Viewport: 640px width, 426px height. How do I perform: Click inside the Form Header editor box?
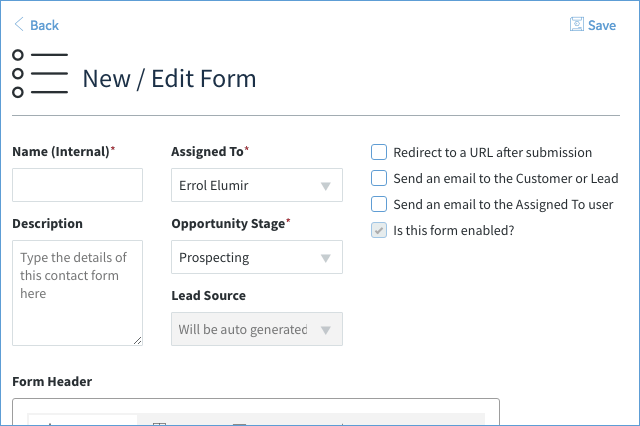click(256, 412)
